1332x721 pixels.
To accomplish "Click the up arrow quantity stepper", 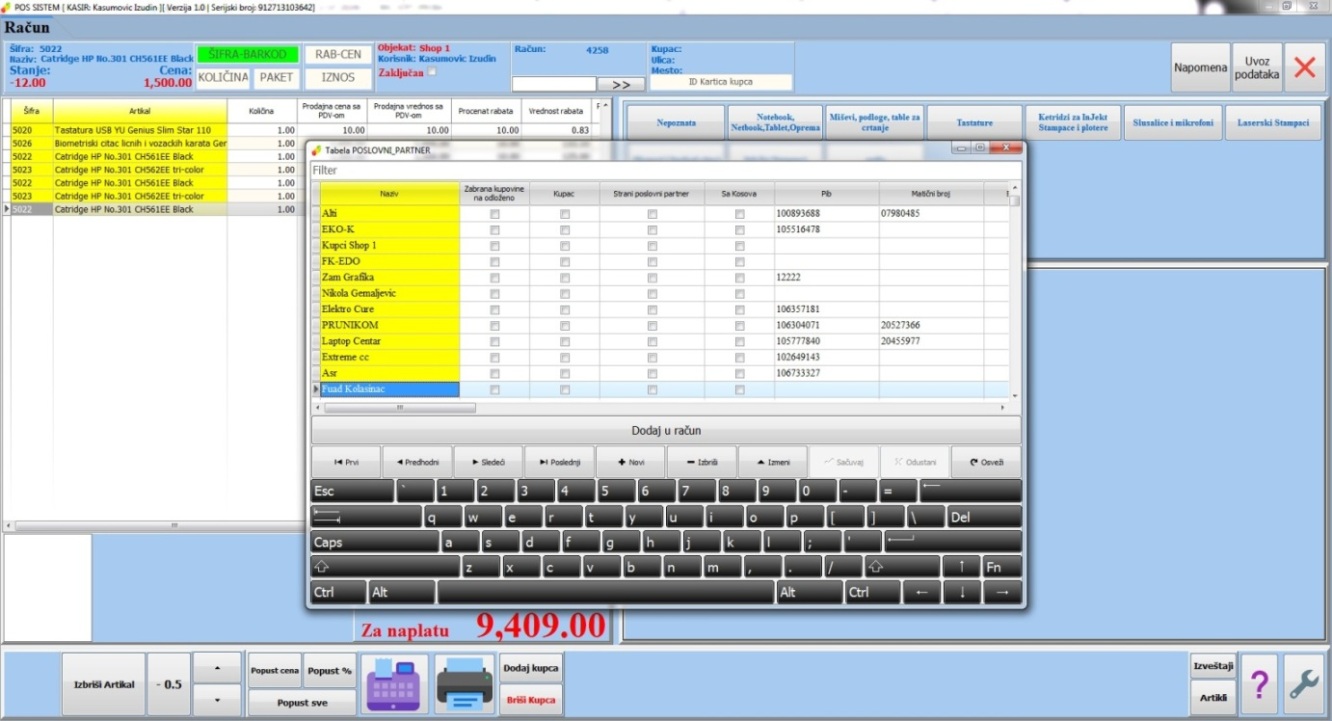I will pyautogui.click(x=217, y=667).
